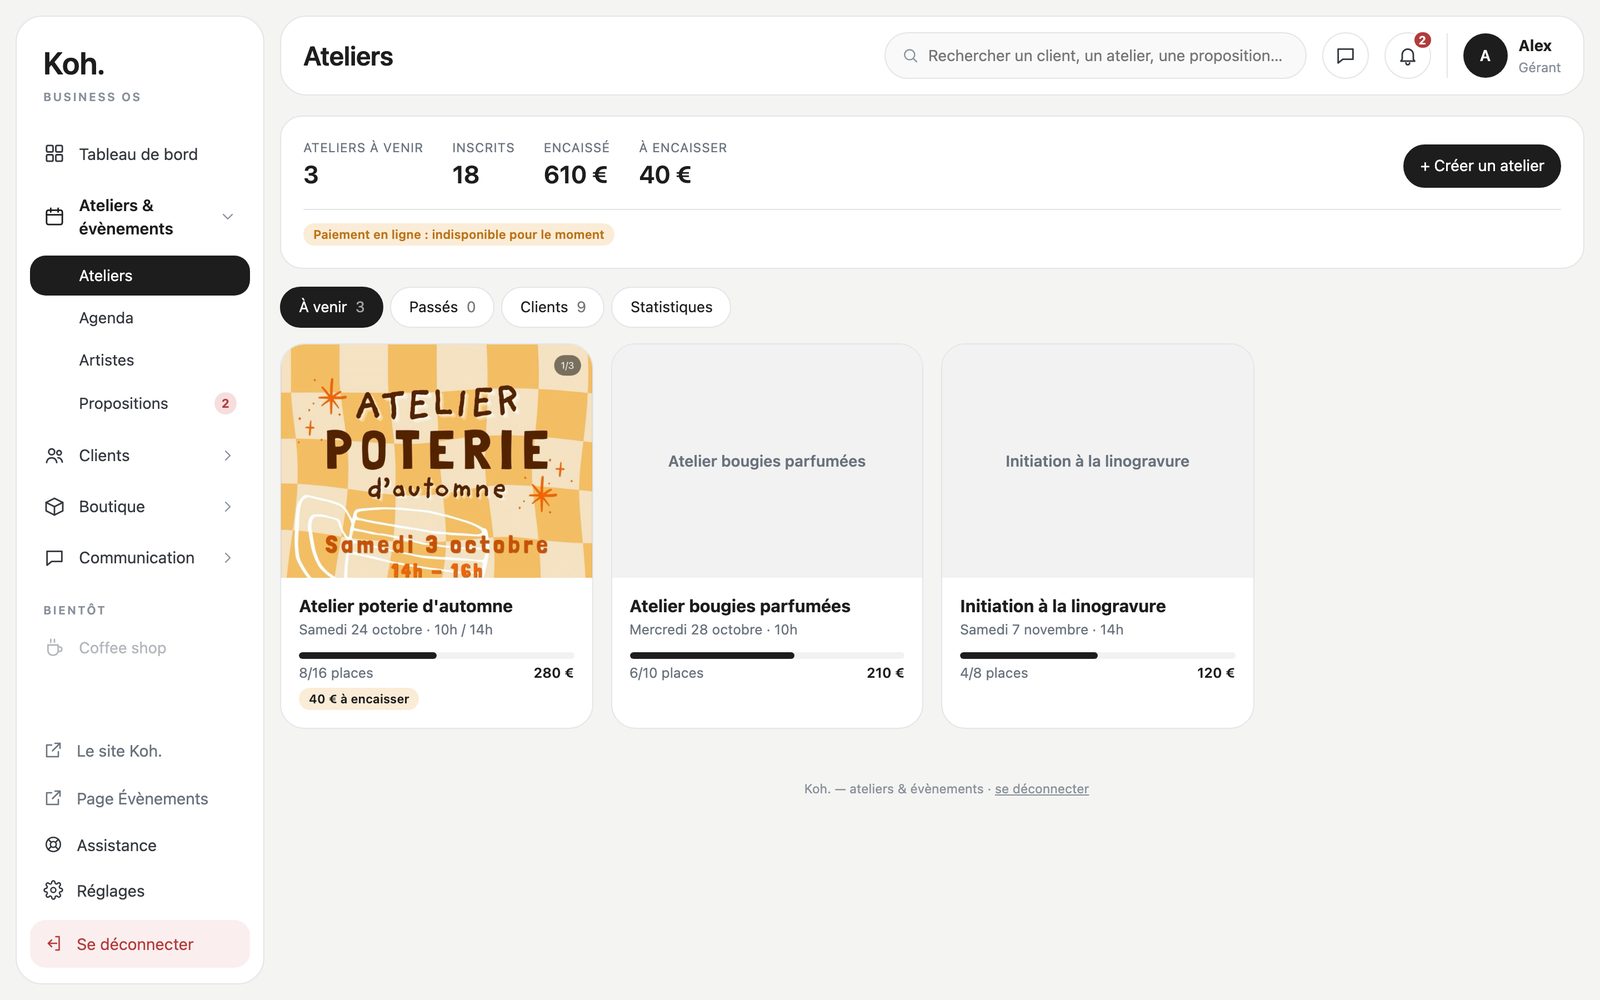Image resolution: width=1600 pixels, height=1000 pixels.
Task: Click the Tableau de bord grid icon
Action: pyautogui.click(x=54, y=154)
